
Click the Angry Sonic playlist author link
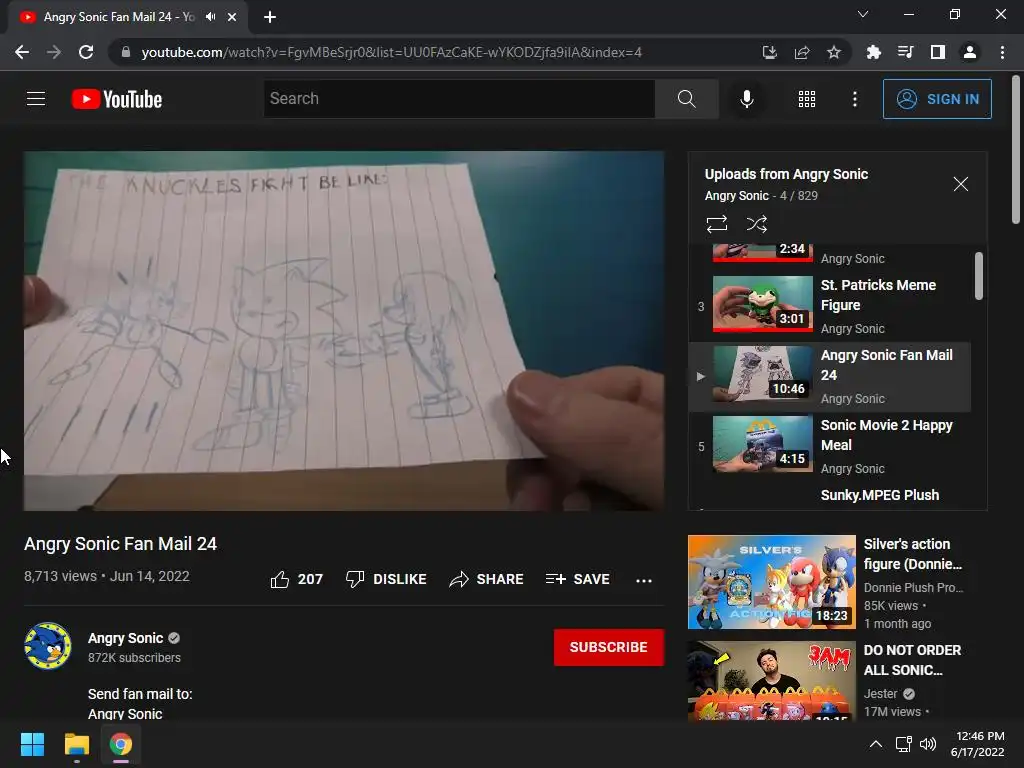737,195
